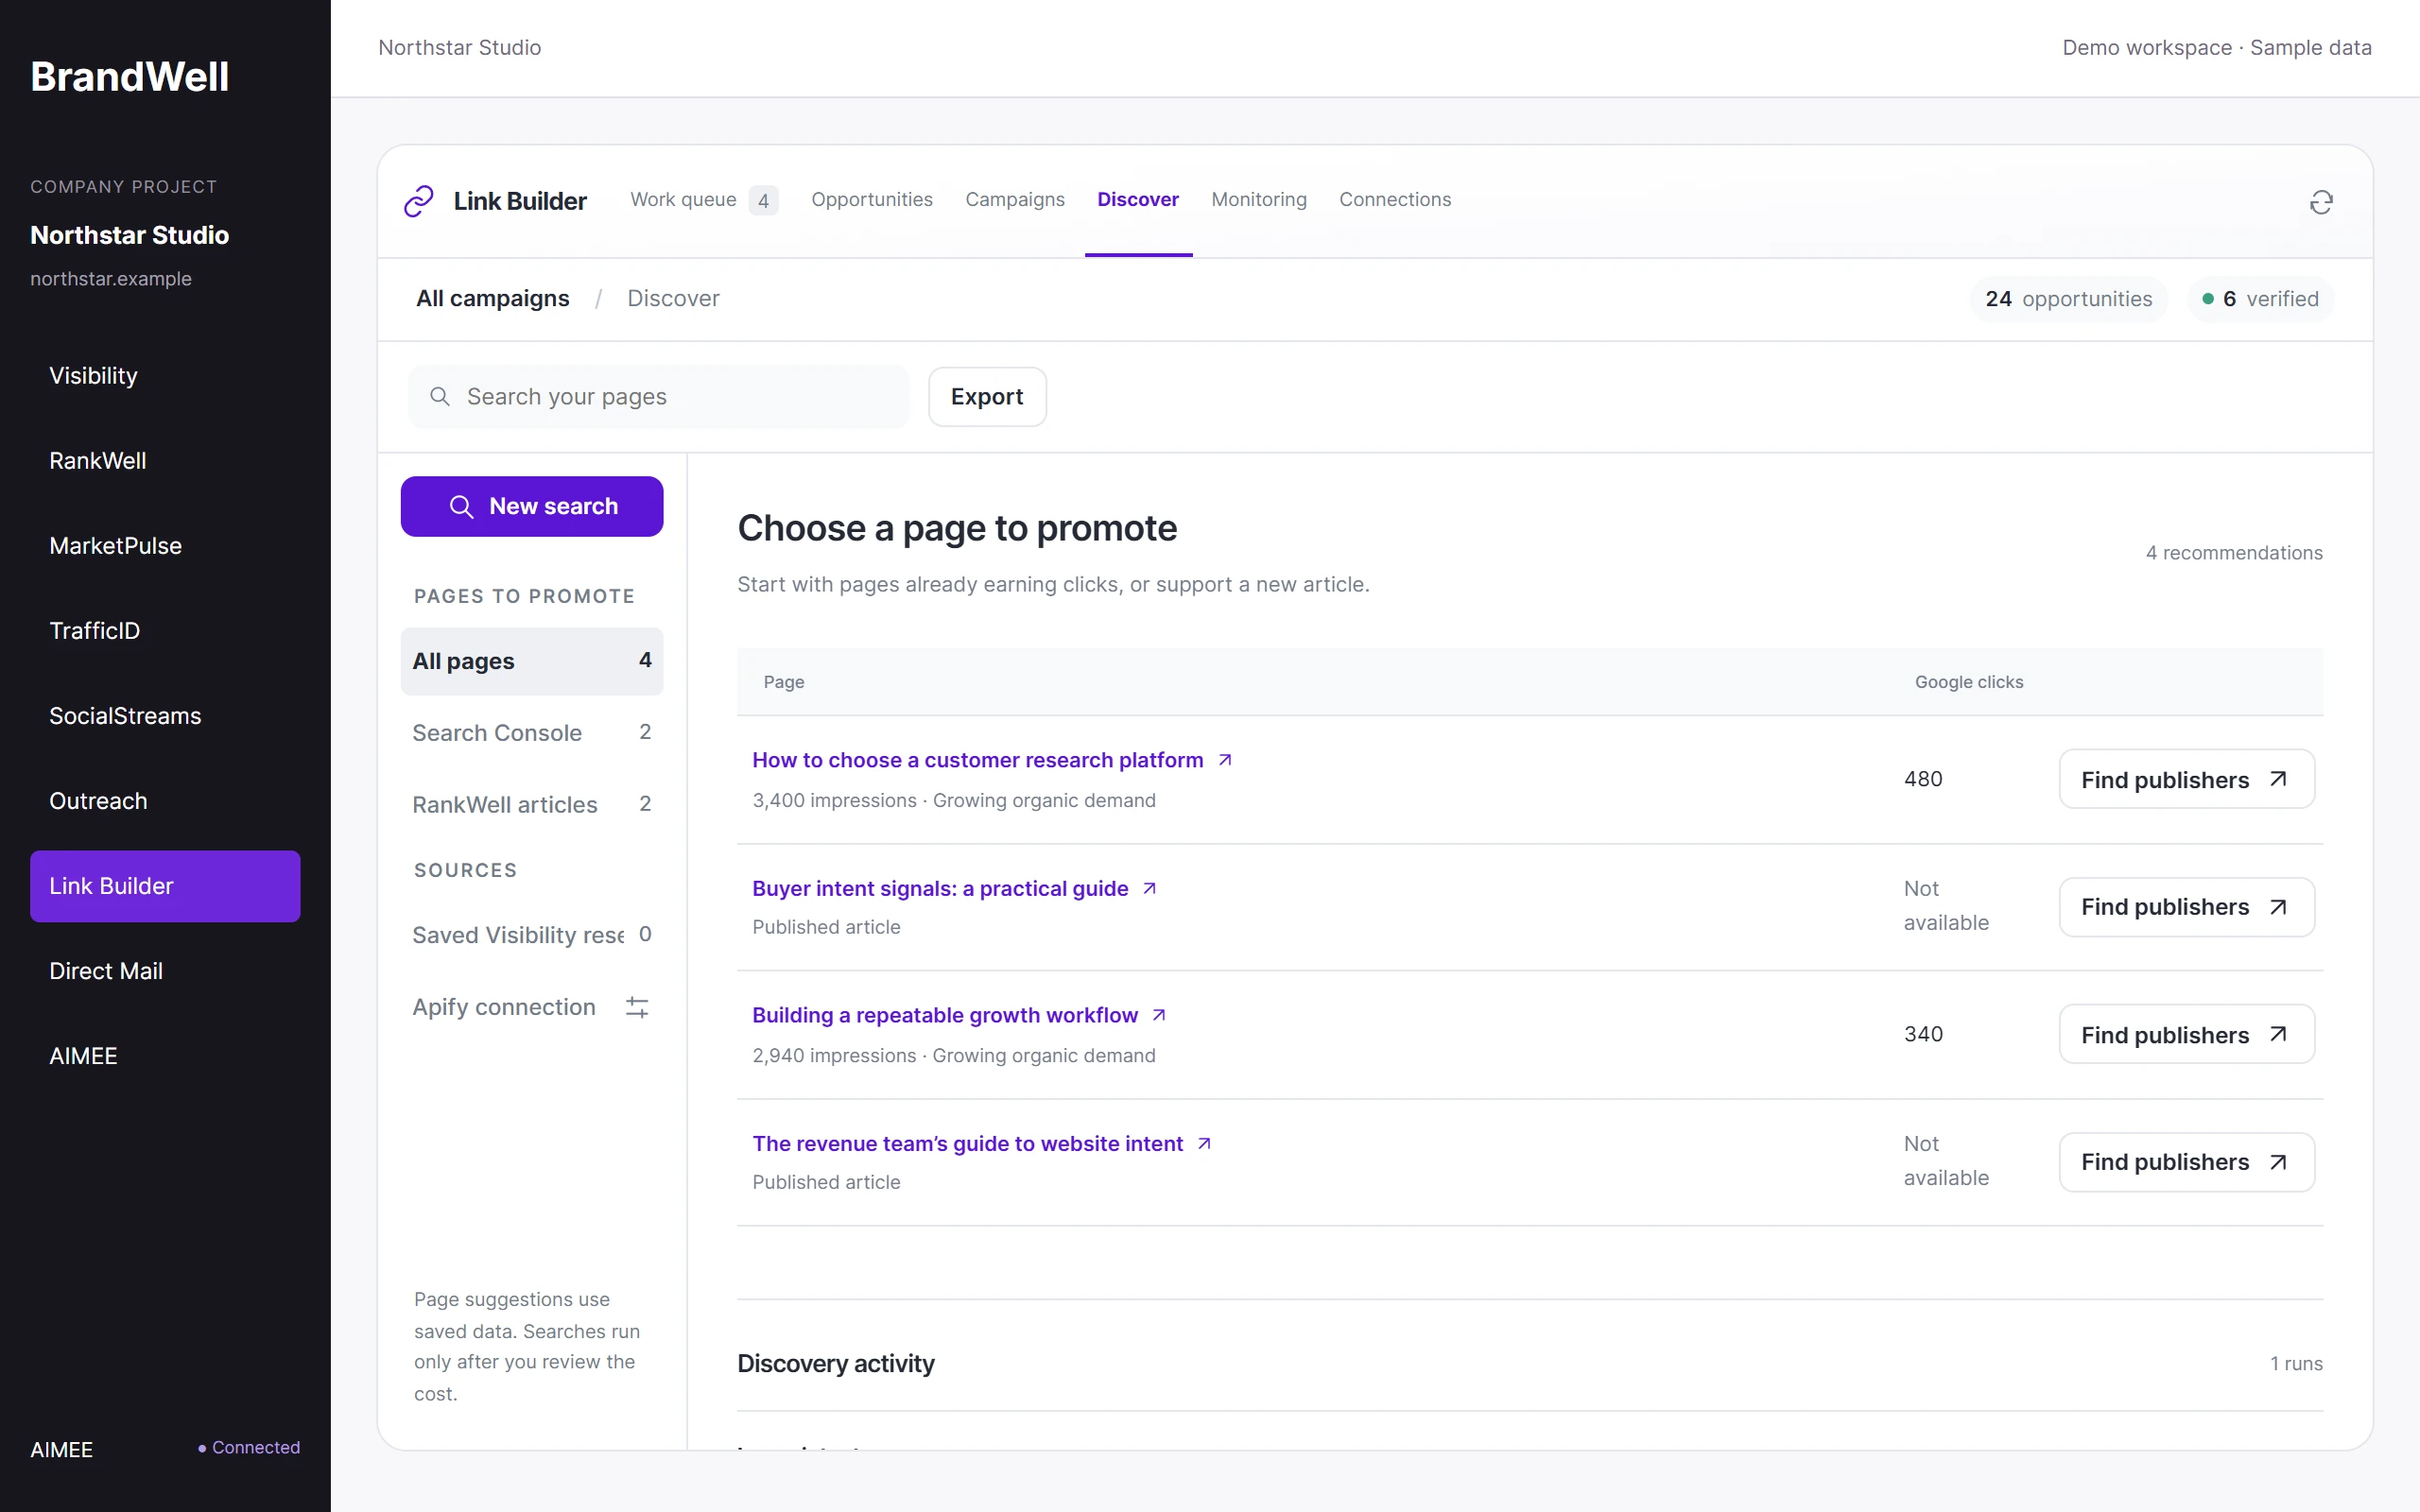This screenshot has width=2420, height=1512.
Task: Click the 24 opportunities badge
Action: (x=2068, y=299)
